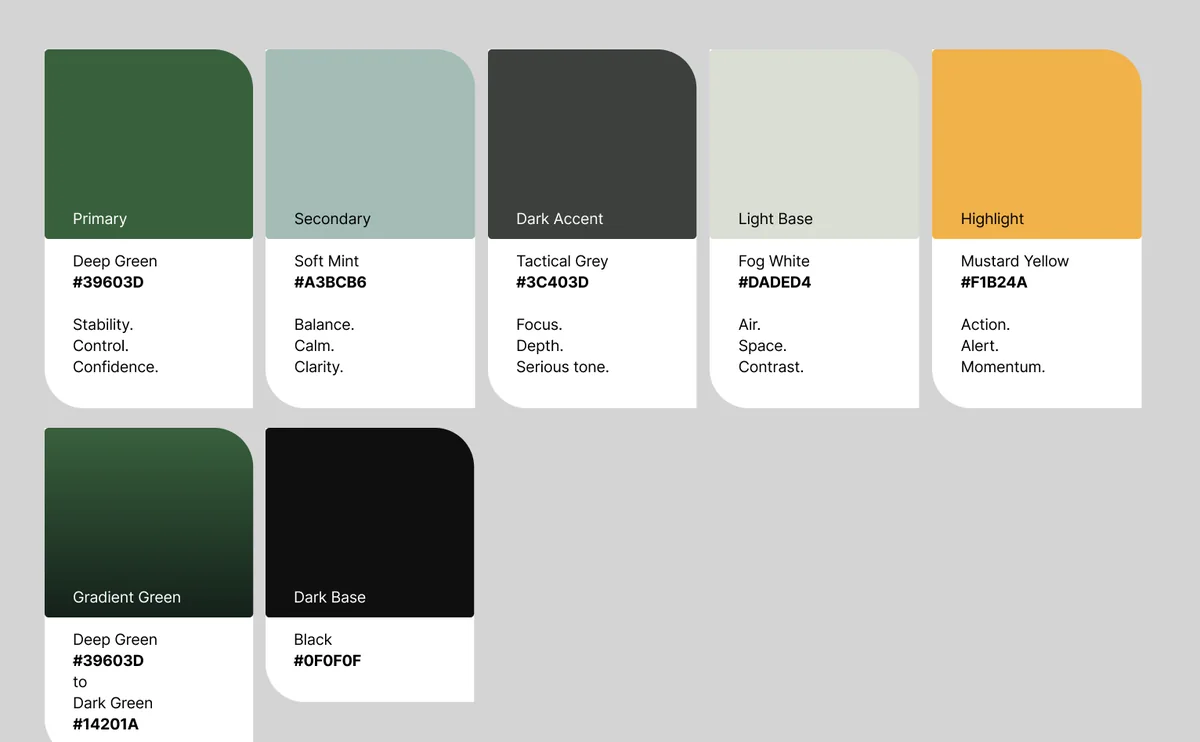Click the "Highlight" label
This screenshot has height=742, width=1200.
tap(992, 219)
